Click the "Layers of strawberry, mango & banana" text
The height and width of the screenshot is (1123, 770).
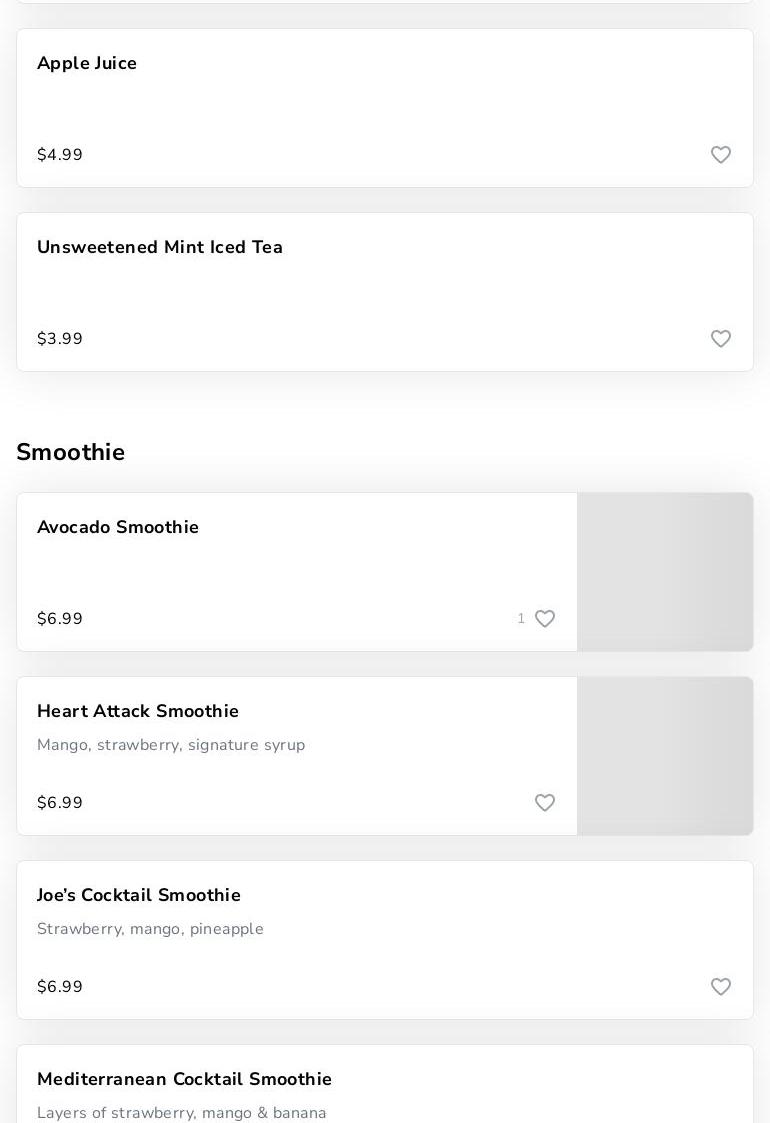click(182, 1113)
